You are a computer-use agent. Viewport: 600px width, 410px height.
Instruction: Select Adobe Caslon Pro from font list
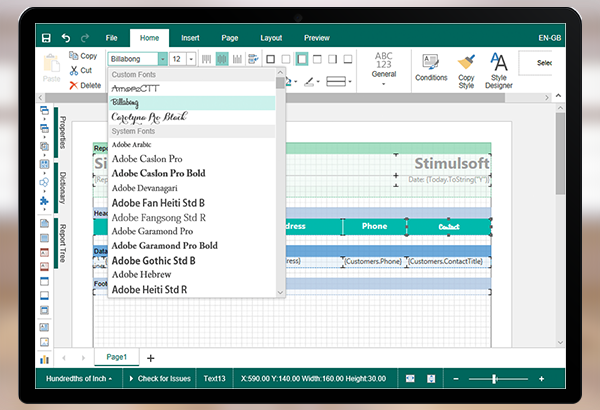(x=147, y=159)
